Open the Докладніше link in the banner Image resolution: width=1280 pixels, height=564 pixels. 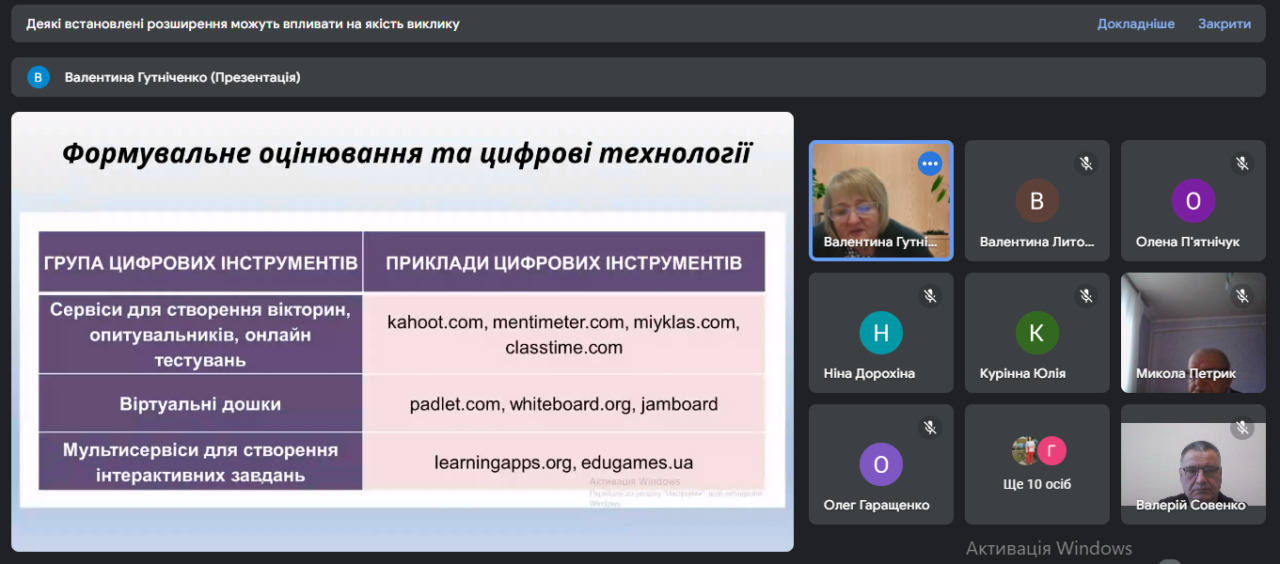[1136, 24]
